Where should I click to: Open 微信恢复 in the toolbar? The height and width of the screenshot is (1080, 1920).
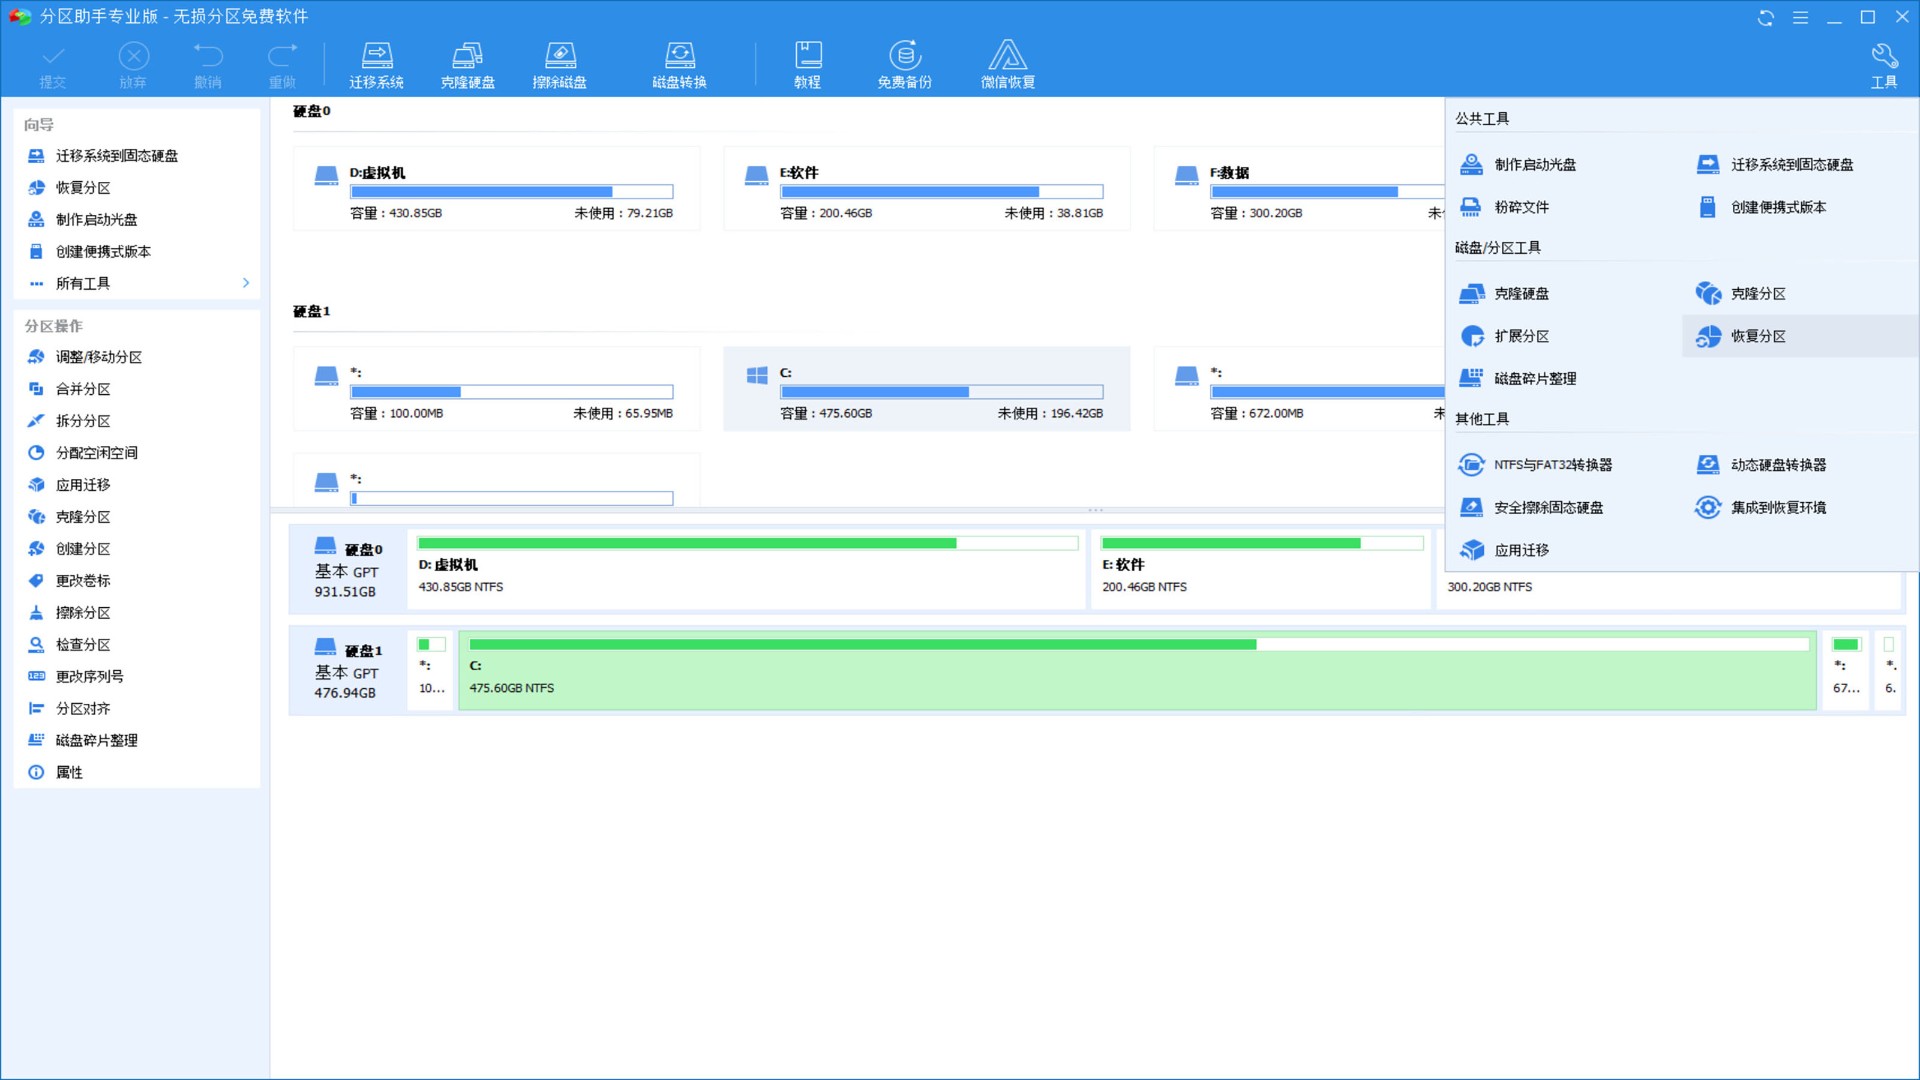point(1007,65)
